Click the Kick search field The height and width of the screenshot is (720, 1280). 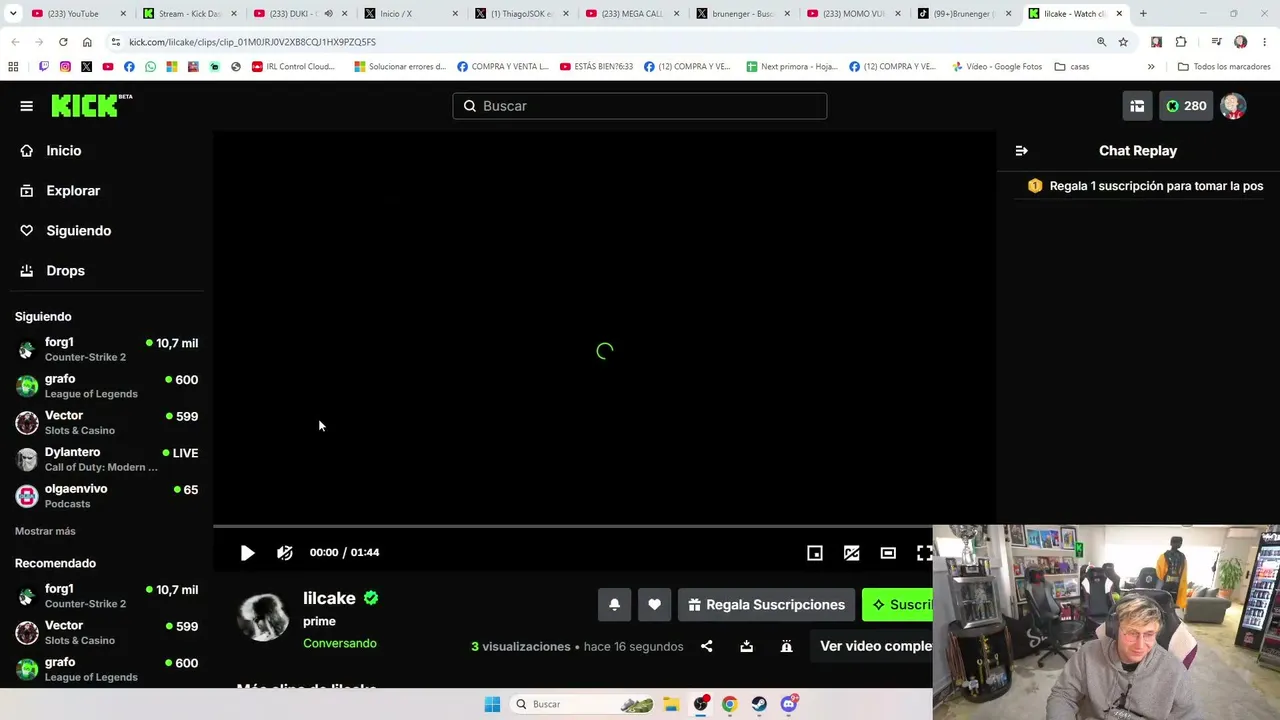(x=640, y=106)
